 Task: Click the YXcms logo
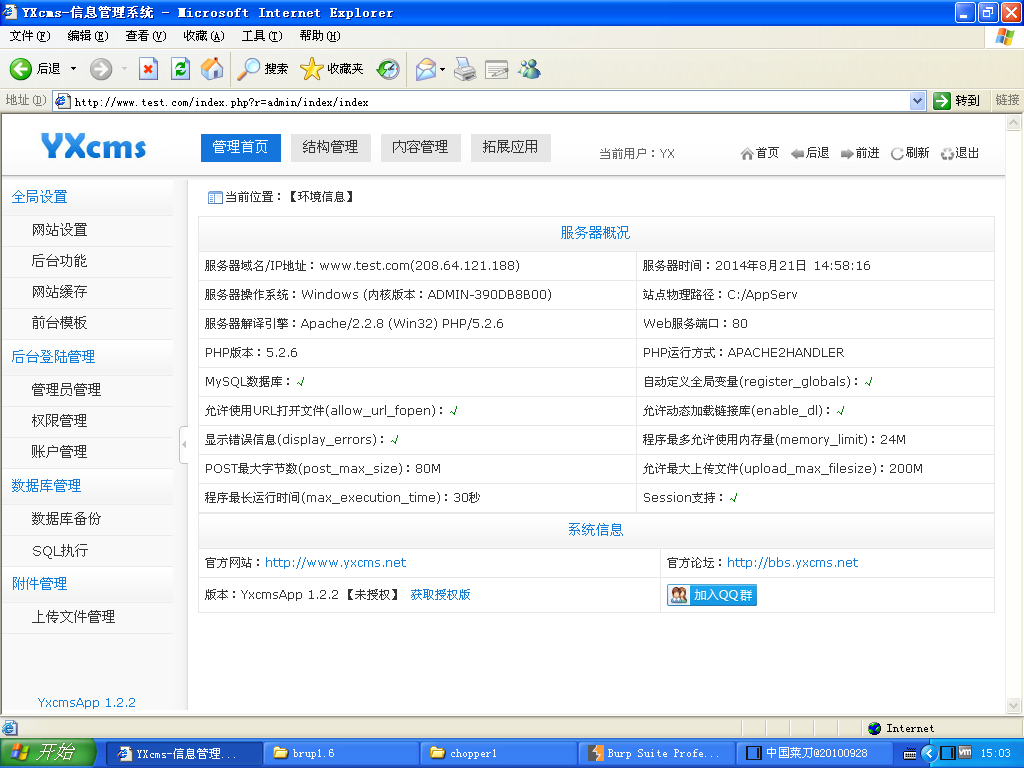[93, 146]
